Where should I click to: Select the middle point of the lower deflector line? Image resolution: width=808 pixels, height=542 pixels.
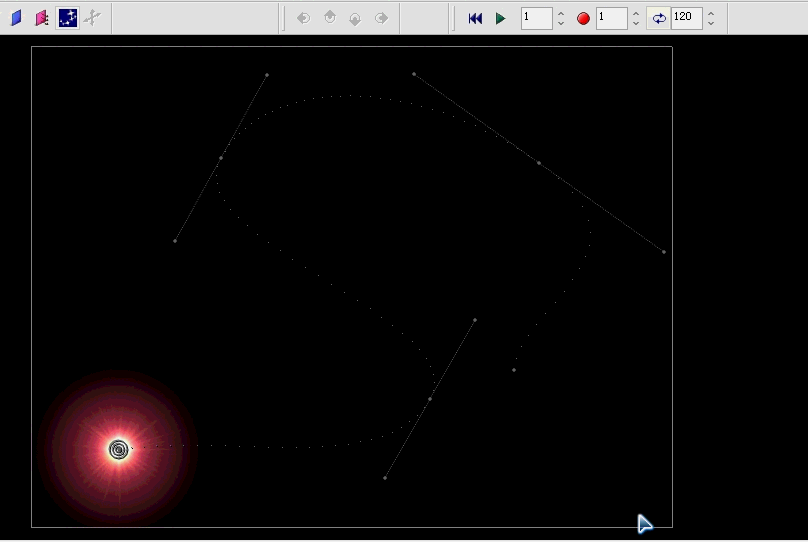(430, 399)
